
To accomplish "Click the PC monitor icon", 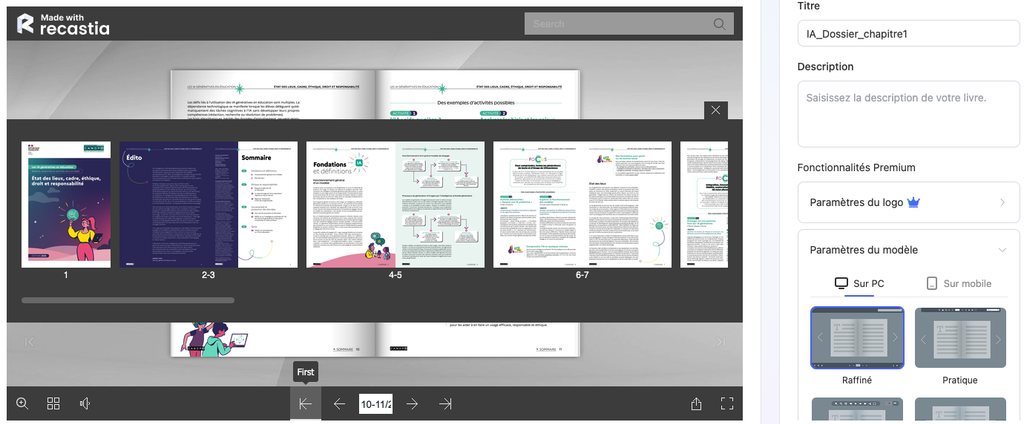I will tap(842, 284).
